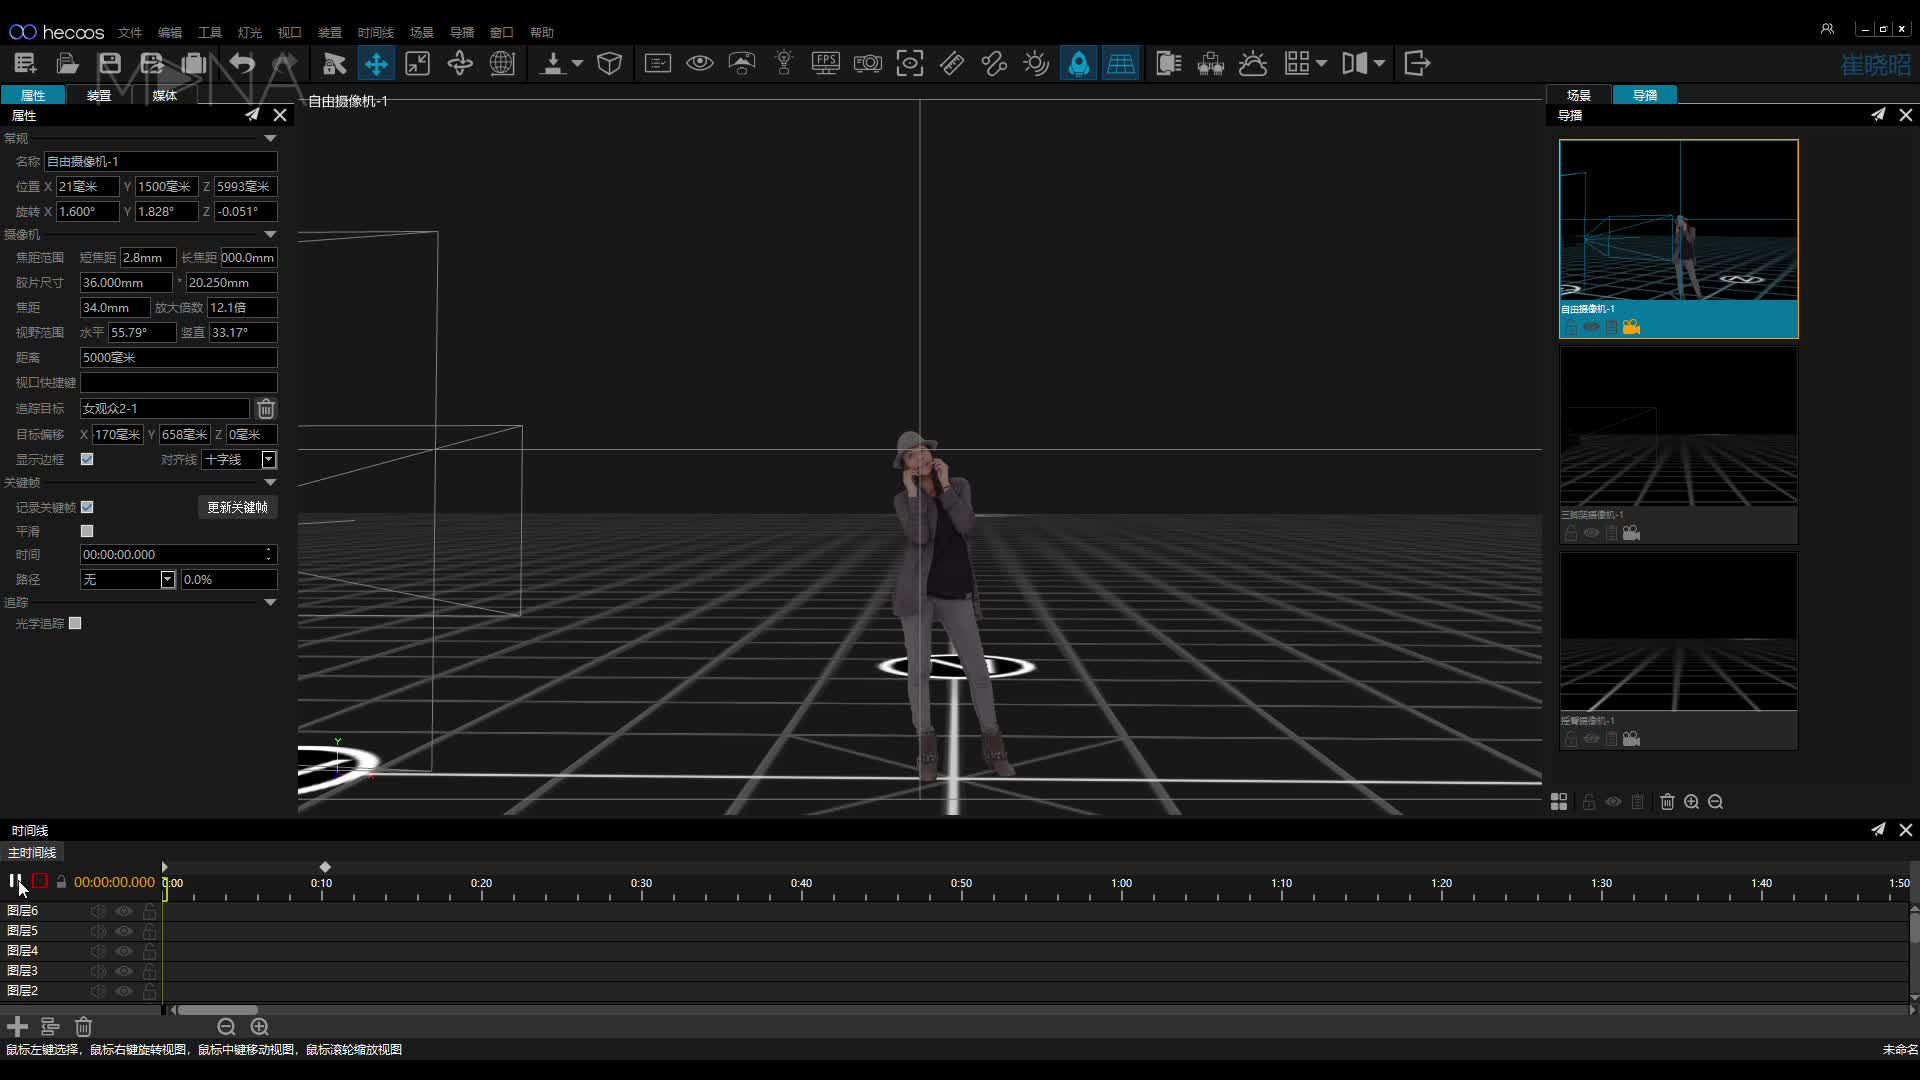The image size is (1920, 1080).
Task: Select the move tool in the toolbar
Action: (x=376, y=64)
